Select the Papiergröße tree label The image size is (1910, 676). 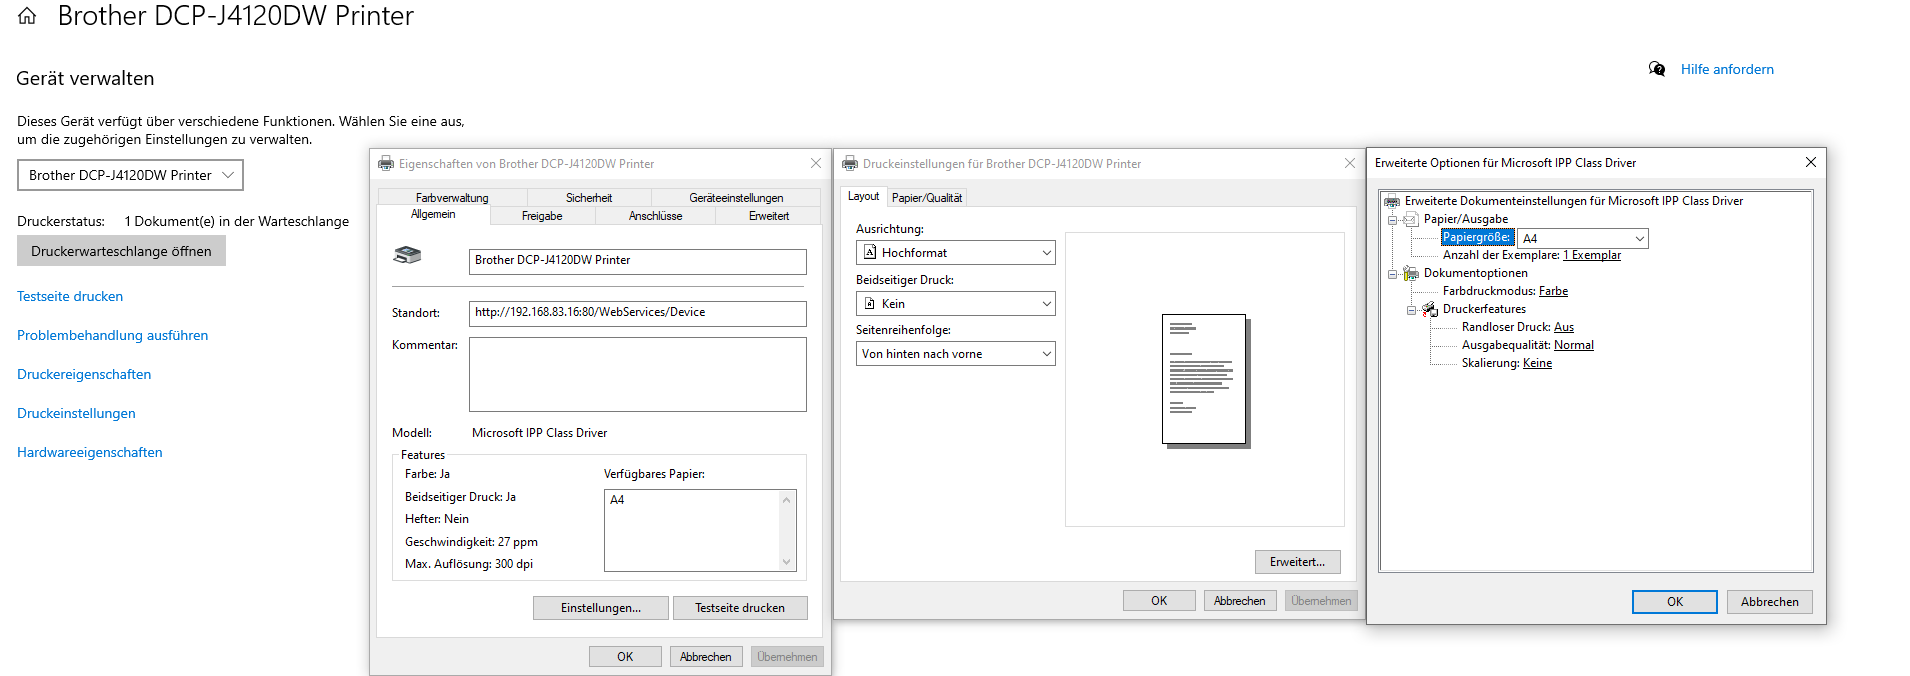point(1476,237)
